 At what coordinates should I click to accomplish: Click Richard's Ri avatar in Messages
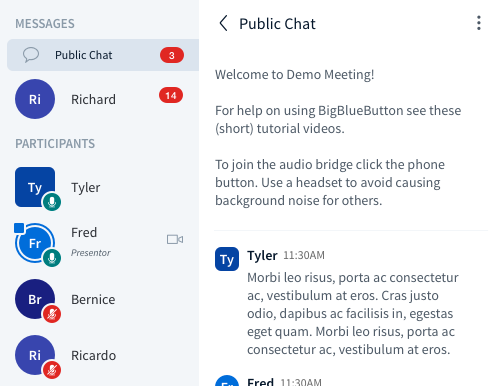click(35, 99)
